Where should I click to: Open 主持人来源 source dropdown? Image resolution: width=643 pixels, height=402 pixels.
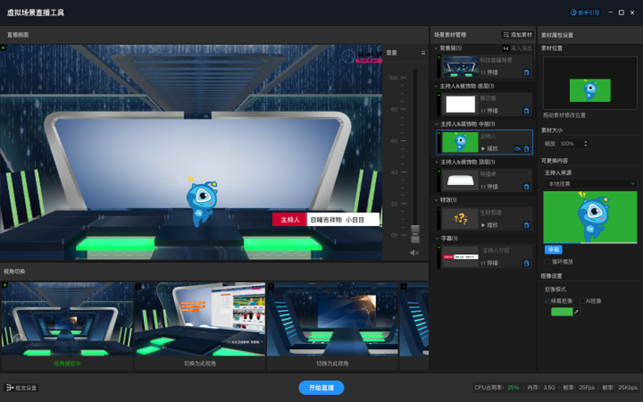point(590,184)
